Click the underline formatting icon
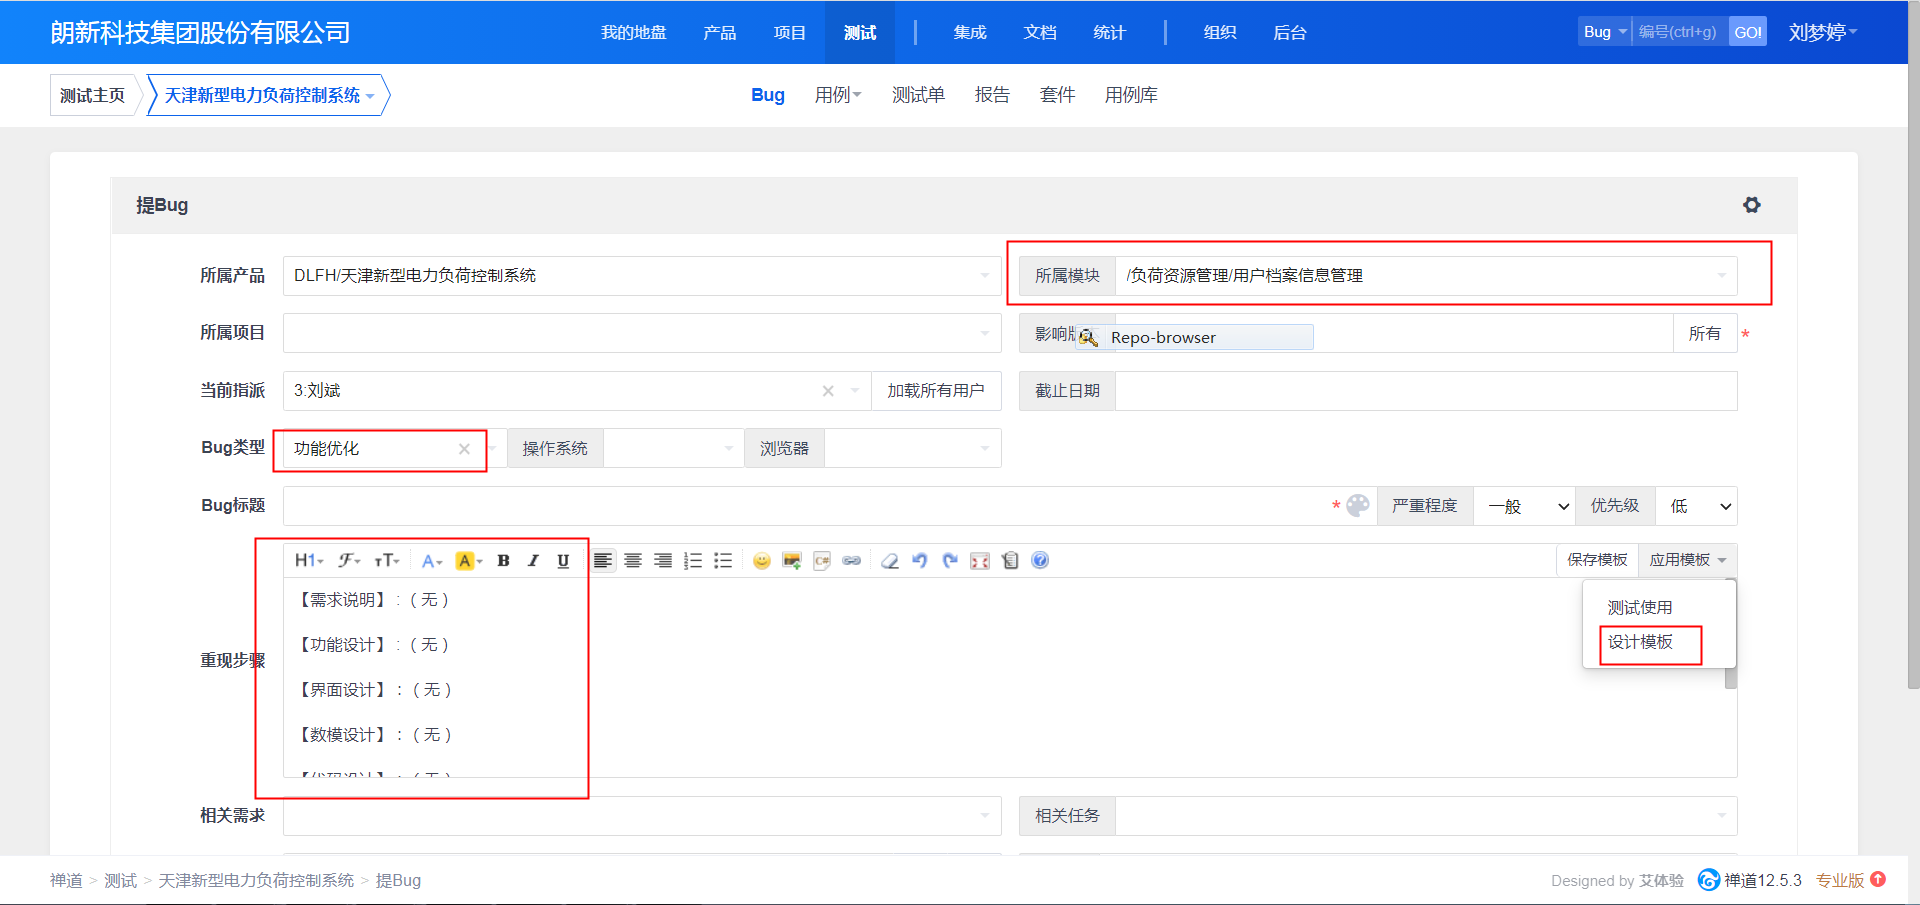The height and width of the screenshot is (905, 1920). [563, 561]
